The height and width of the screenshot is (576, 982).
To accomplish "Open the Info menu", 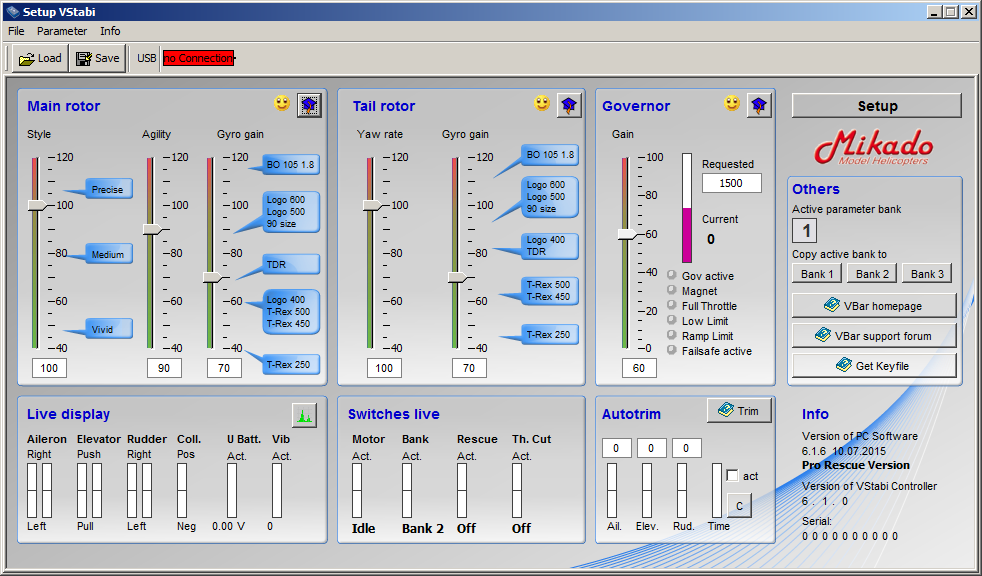I will point(110,31).
